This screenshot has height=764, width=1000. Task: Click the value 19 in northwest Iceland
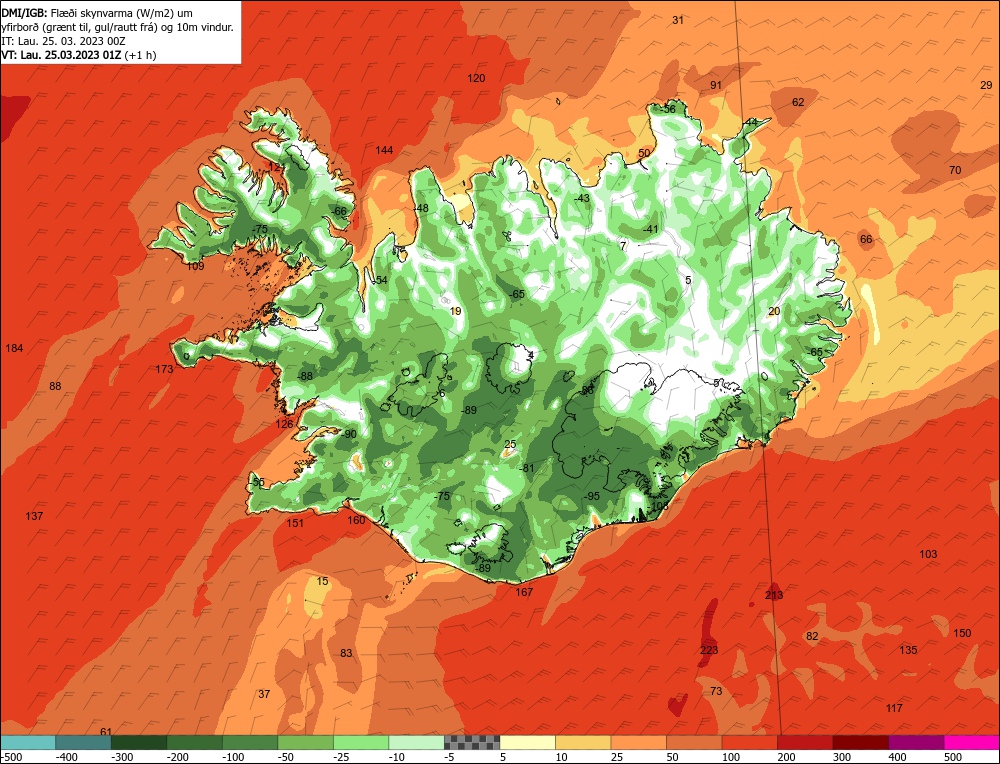pyautogui.click(x=455, y=311)
